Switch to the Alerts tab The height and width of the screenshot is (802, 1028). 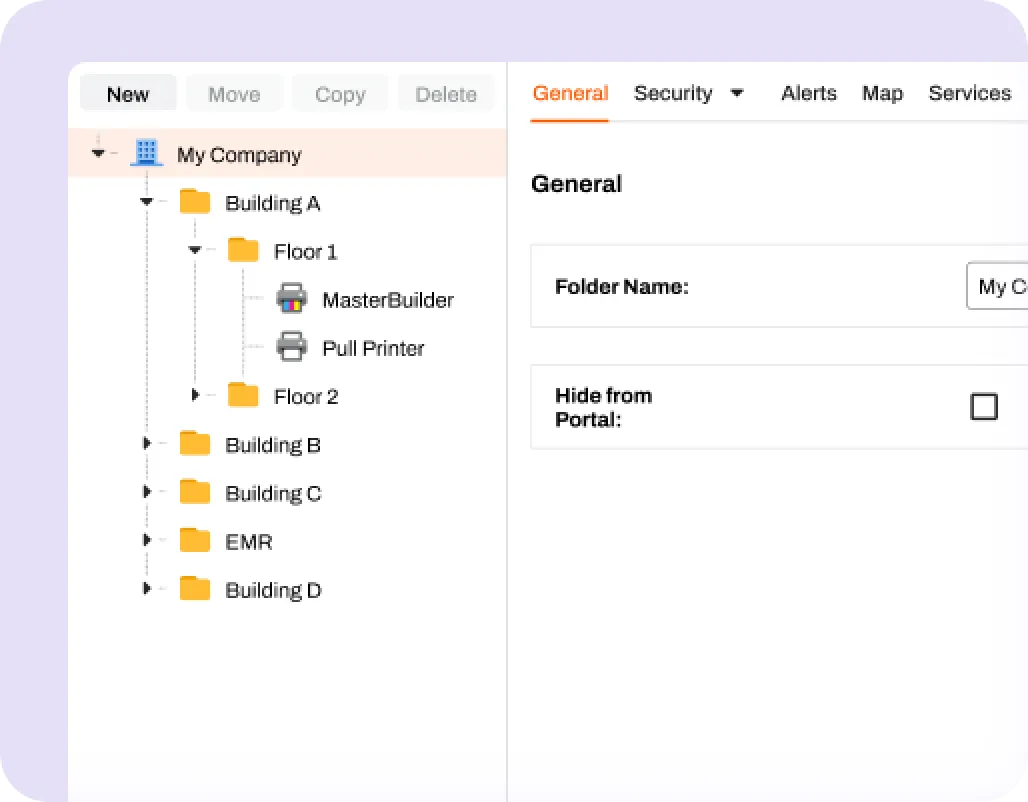point(808,93)
